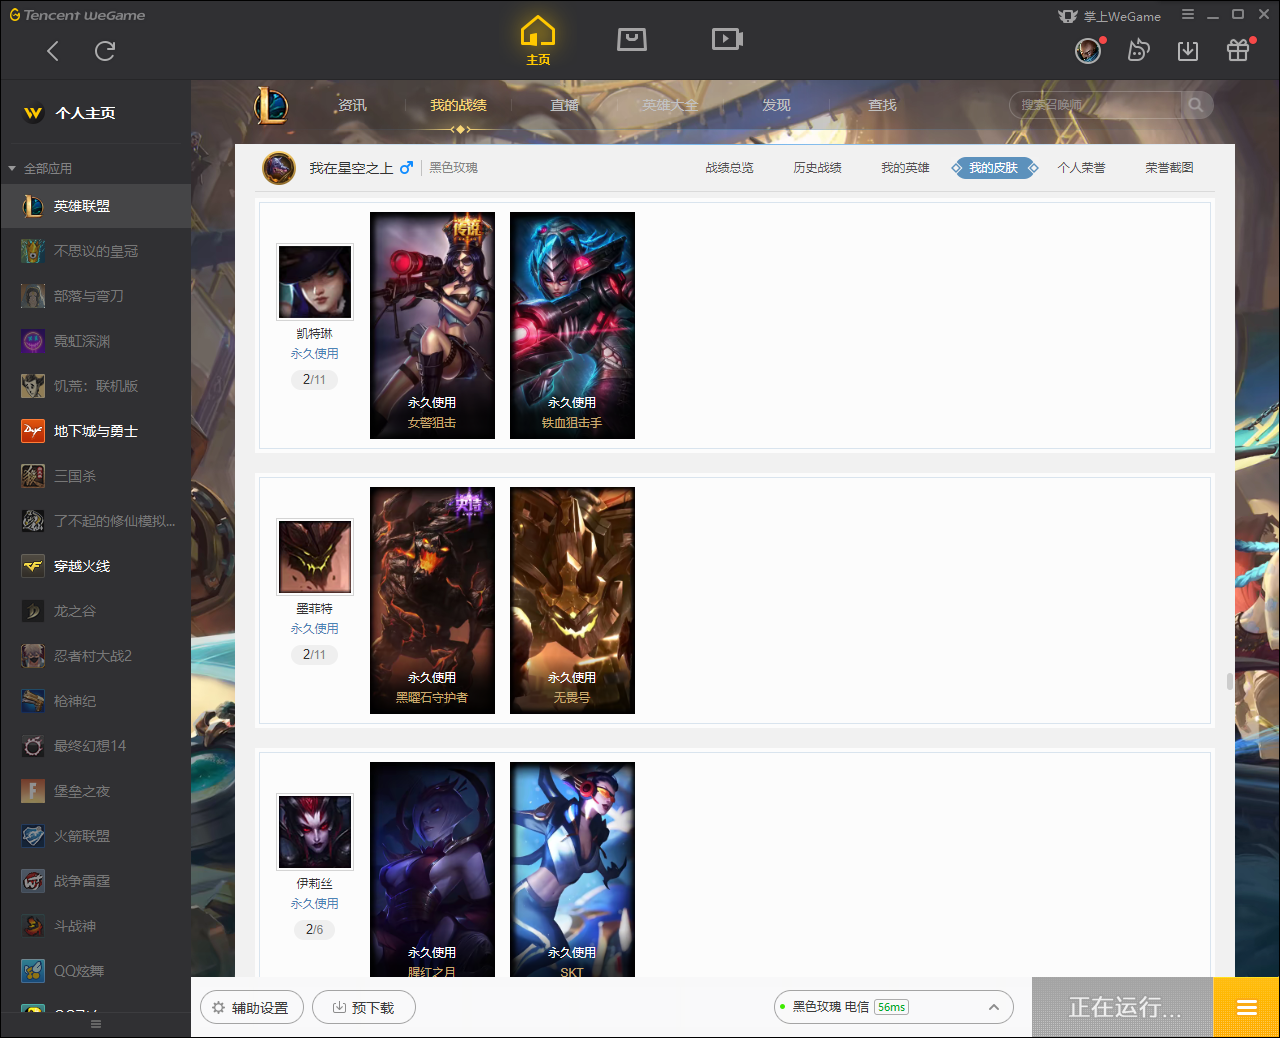Image resolution: width=1280 pixels, height=1038 pixels.
Task: Click the 正在运行 button
Action: click(1123, 1007)
